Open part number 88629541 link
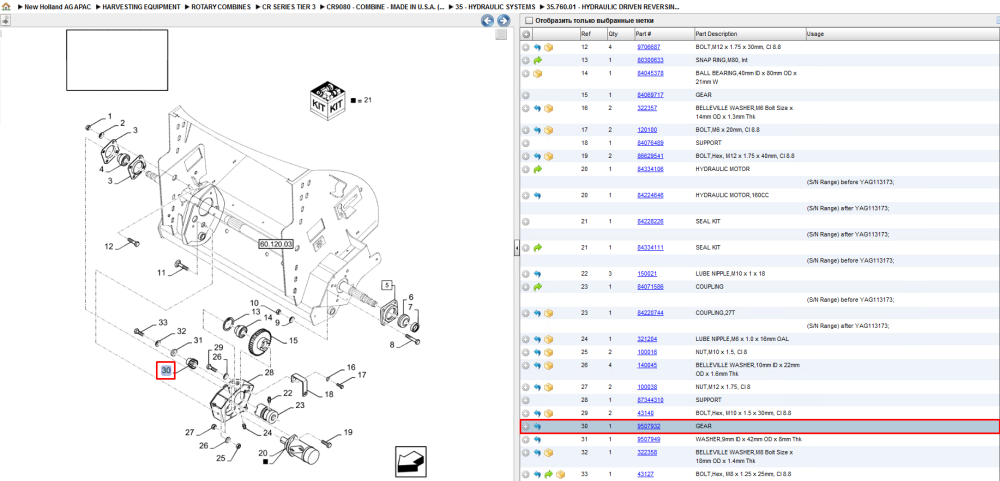The image size is (1000, 481). tap(650, 156)
